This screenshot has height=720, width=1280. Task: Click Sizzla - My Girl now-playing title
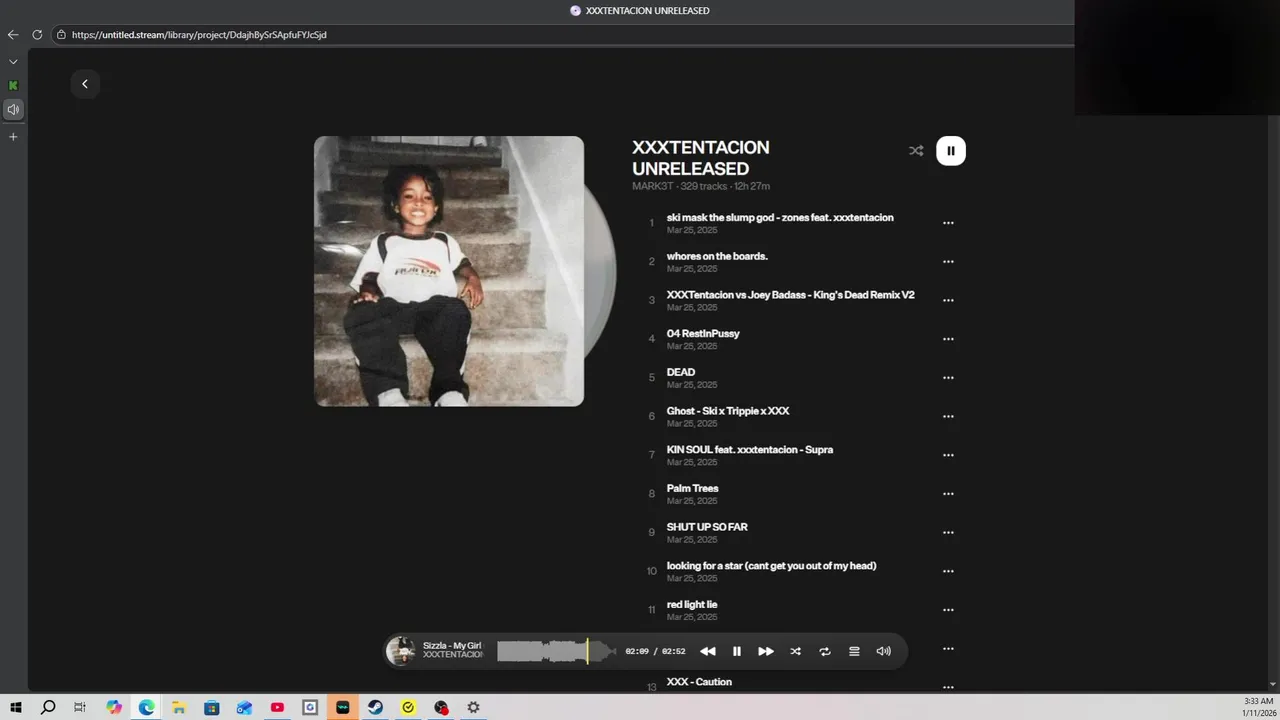452,646
